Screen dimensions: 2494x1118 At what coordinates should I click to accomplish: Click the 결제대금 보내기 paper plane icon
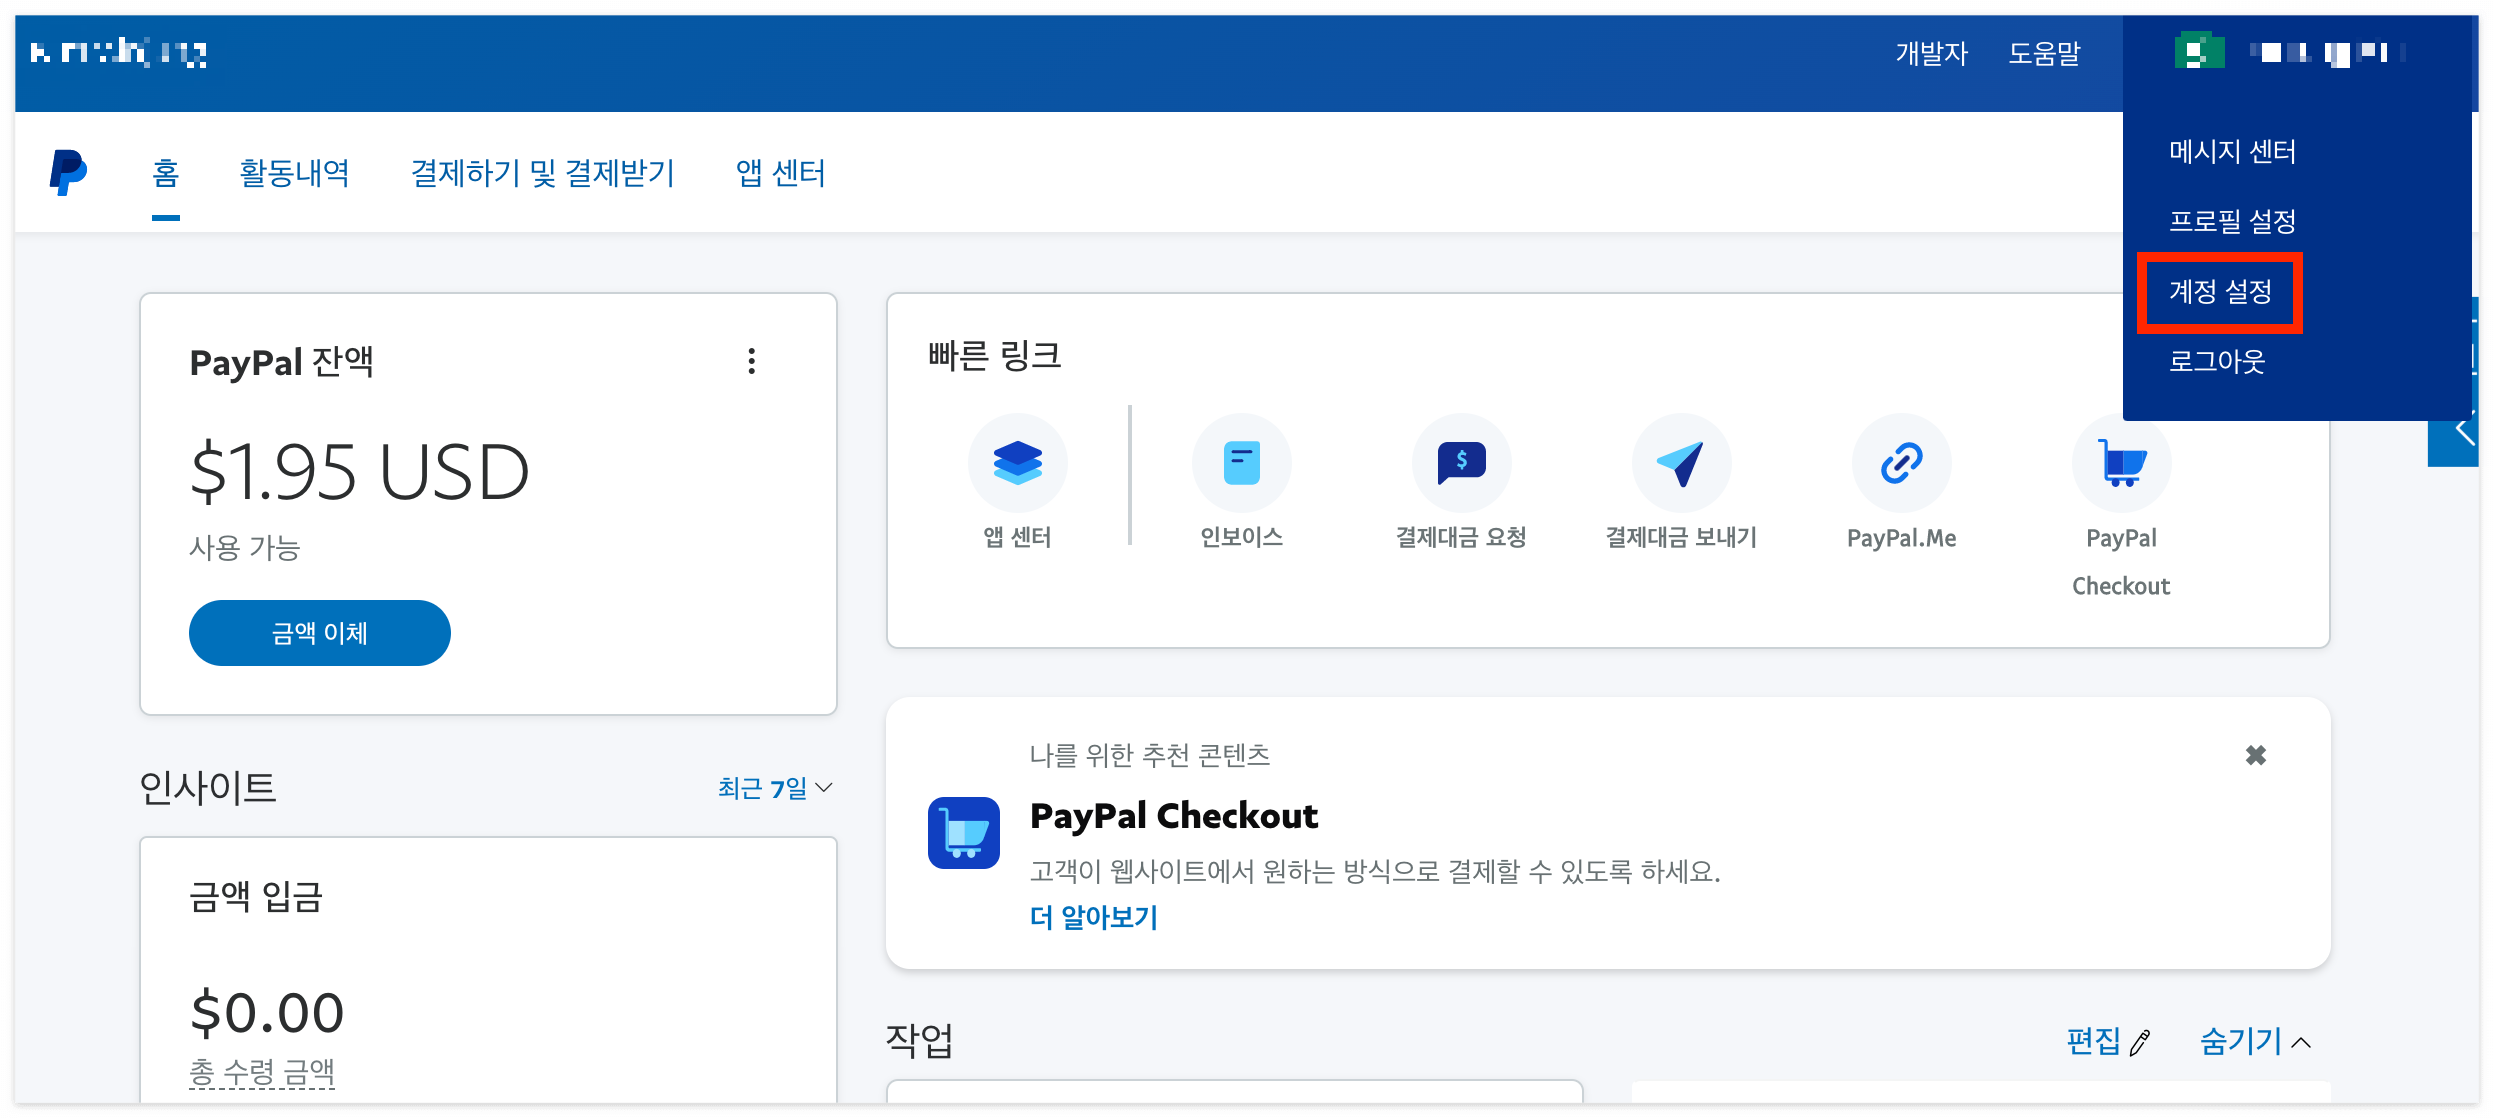point(1681,463)
